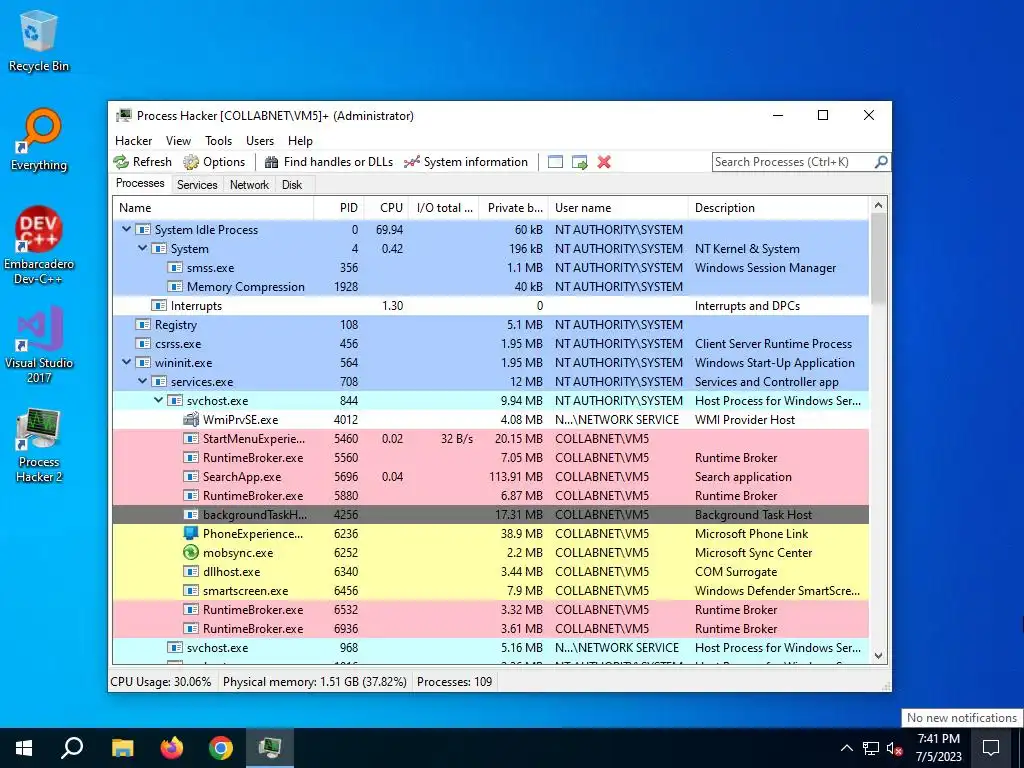This screenshot has height=768, width=1024.
Task: Click the WmiPrvSE.exe process icon
Action: tap(191, 419)
